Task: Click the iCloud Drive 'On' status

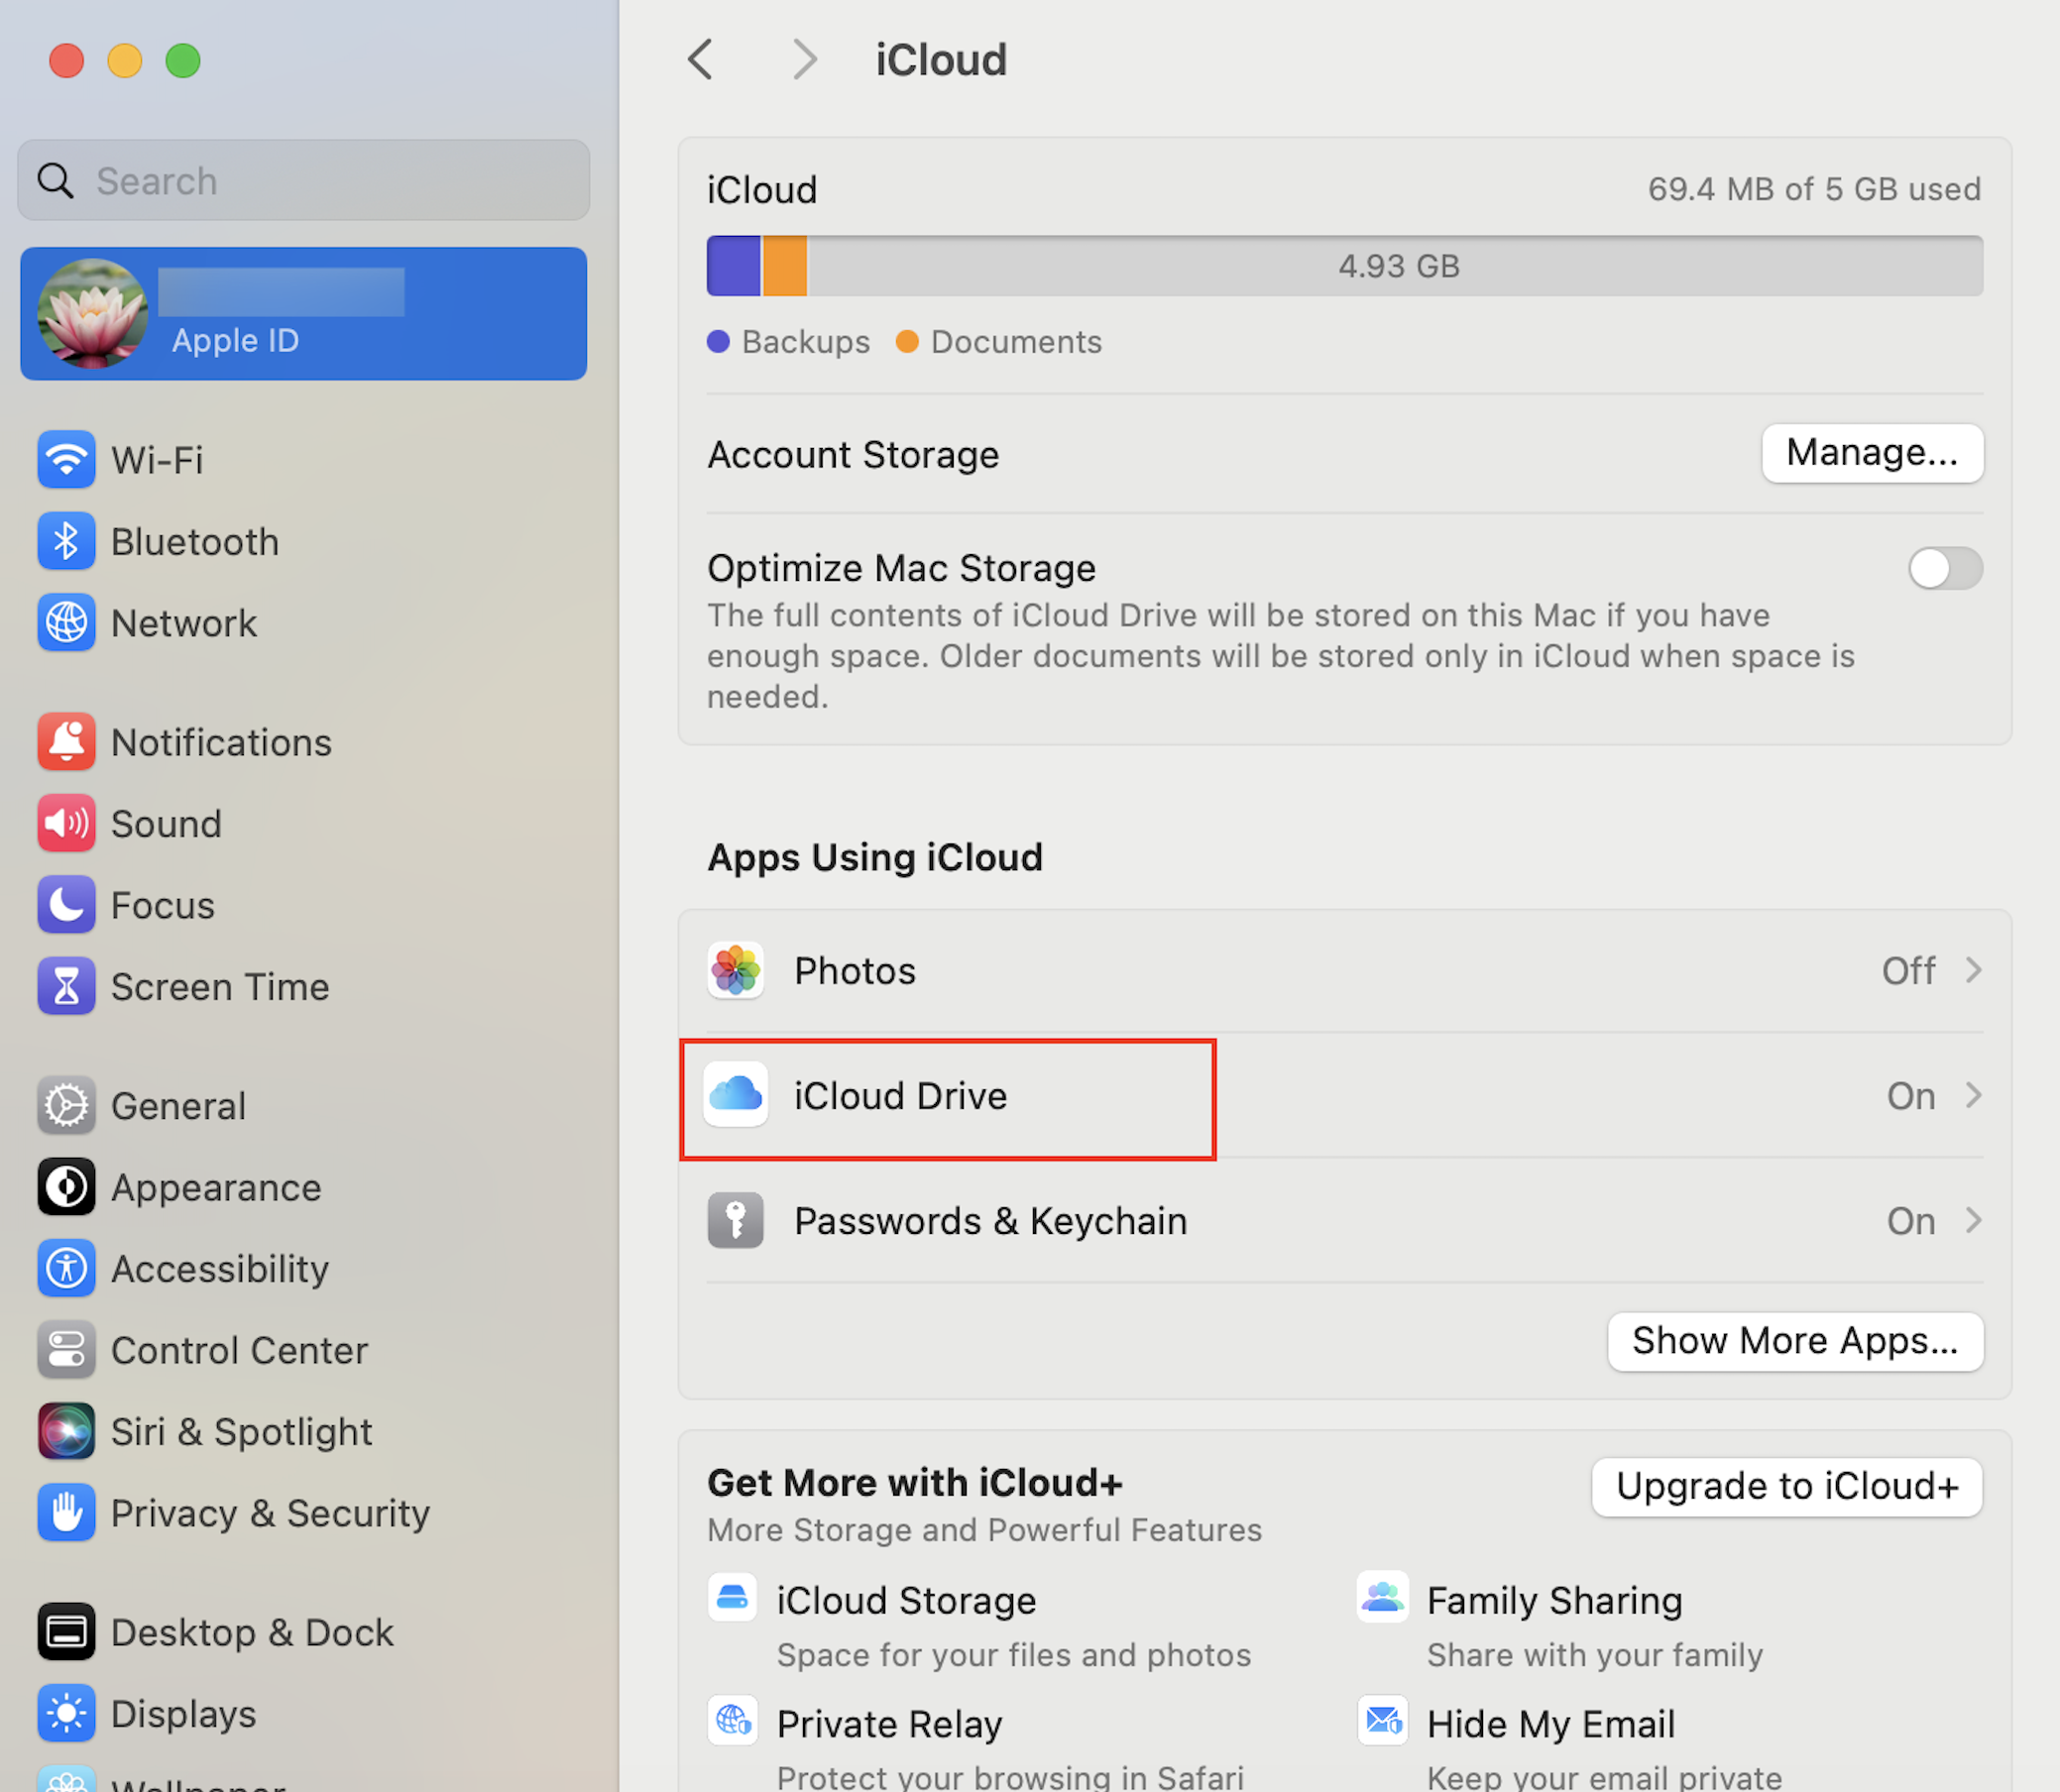Action: click(x=1910, y=1095)
